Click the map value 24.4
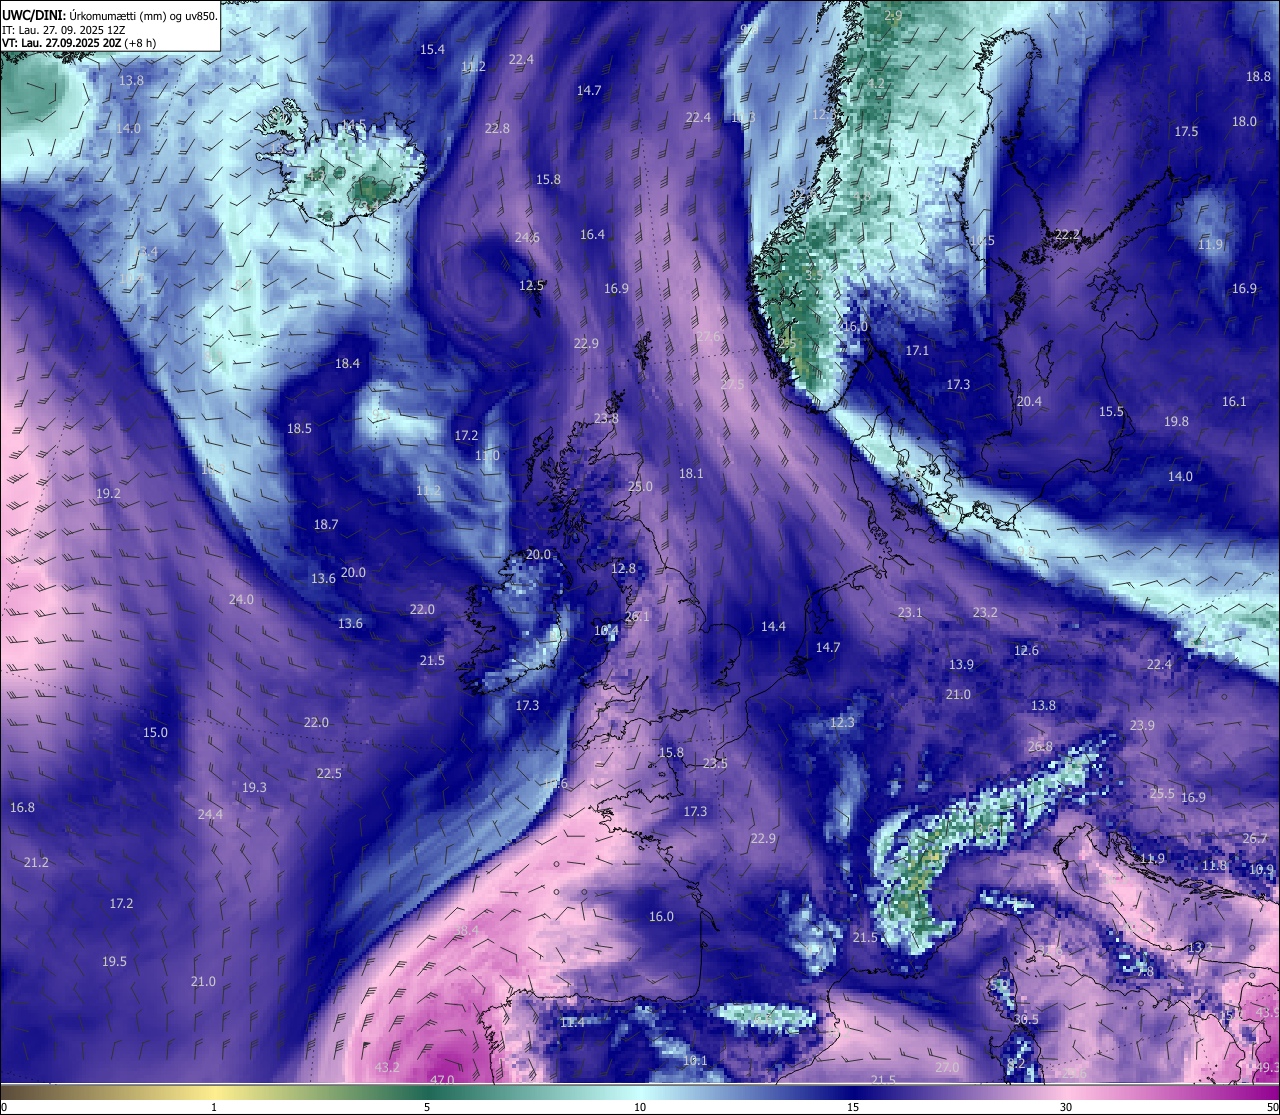Viewport: 1280px width, 1115px height. (210, 814)
